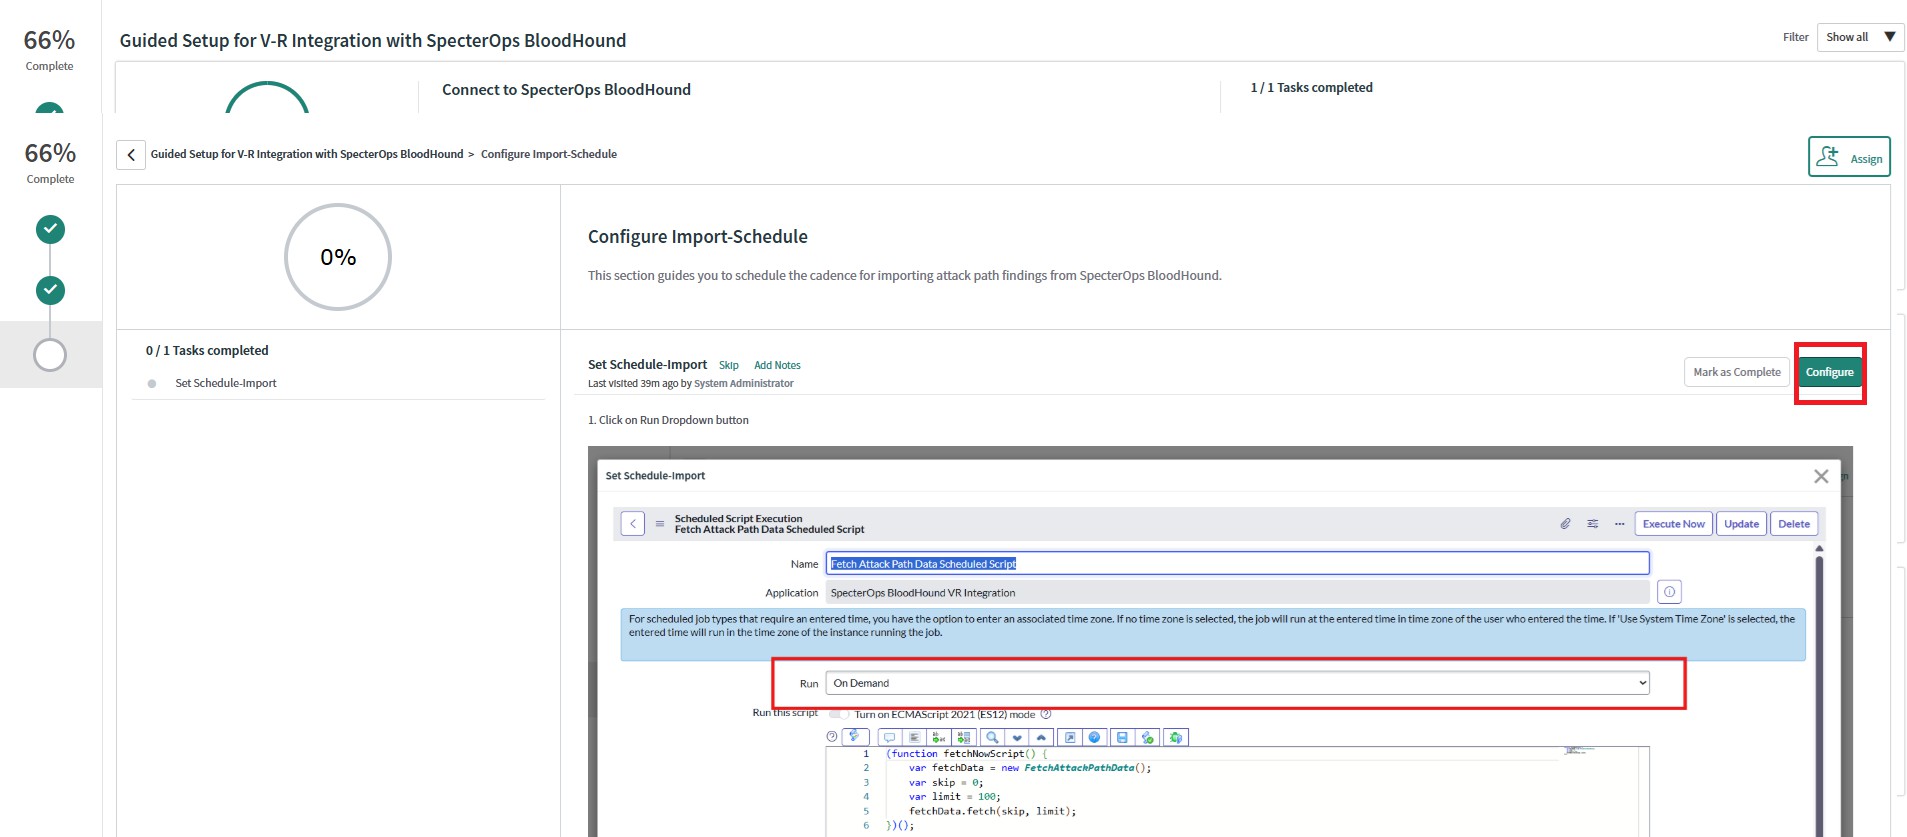This screenshot has width=1907, height=837.
Task: Click the dialog scrollbar up arrow
Action: click(x=1819, y=549)
